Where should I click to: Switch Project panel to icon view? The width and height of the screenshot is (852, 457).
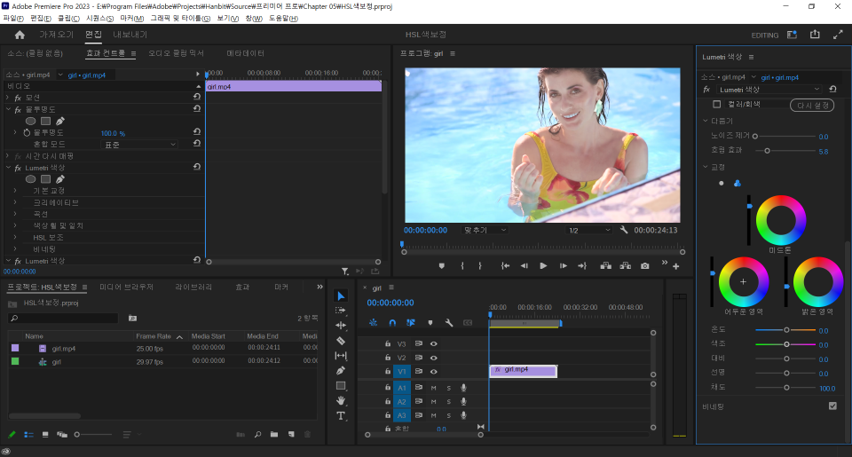pos(45,434)
